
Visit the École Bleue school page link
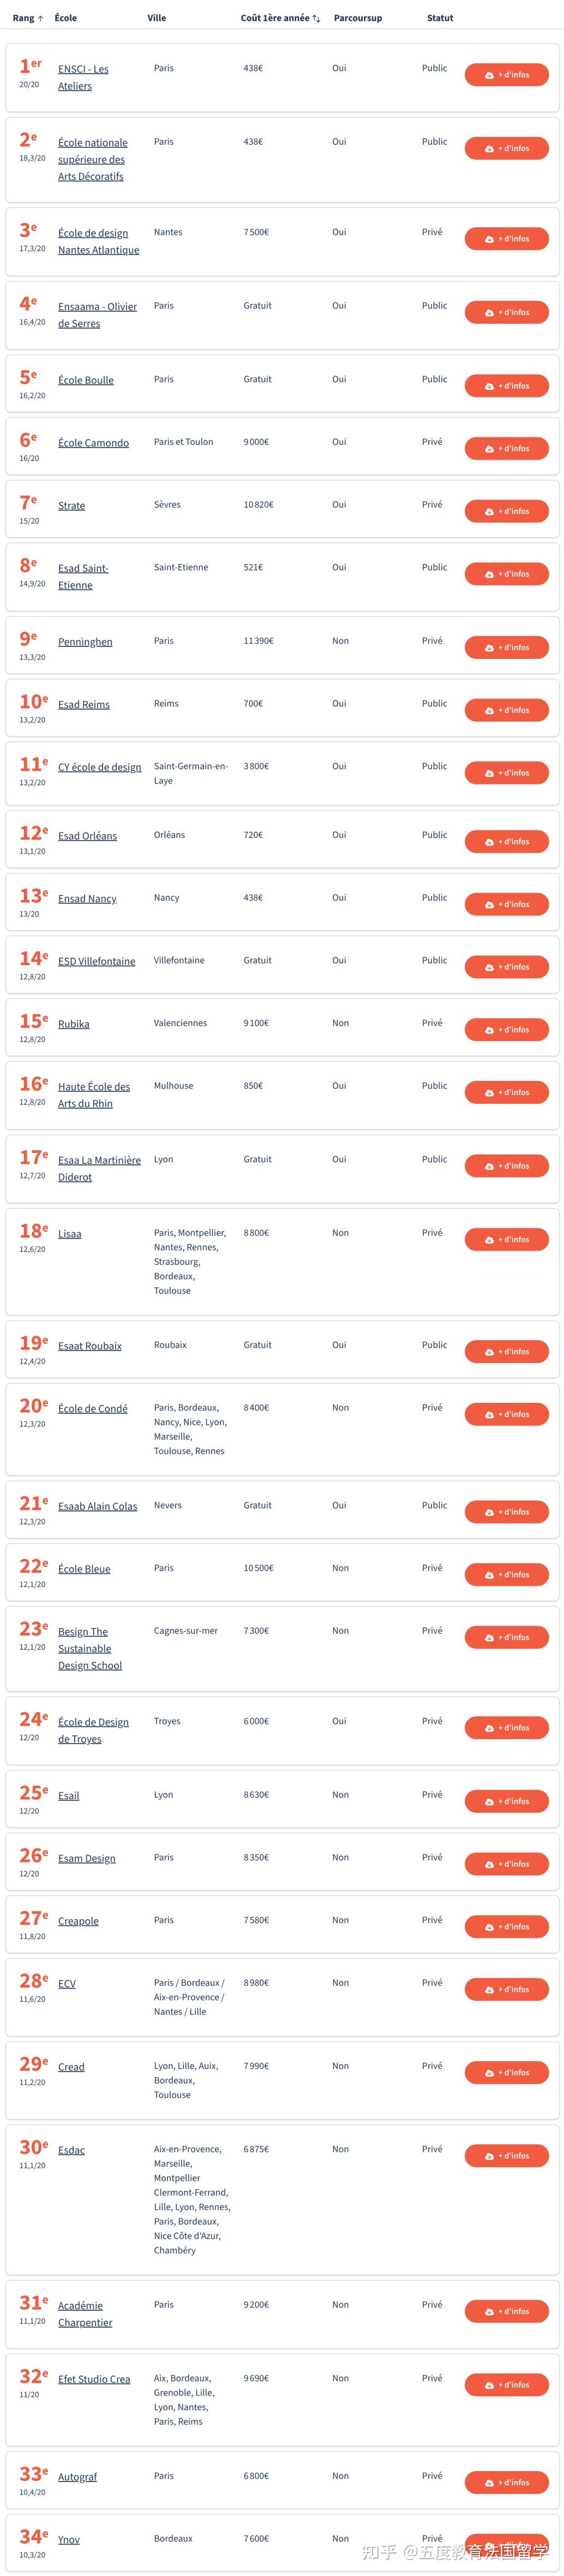[x=84, y=1569]
